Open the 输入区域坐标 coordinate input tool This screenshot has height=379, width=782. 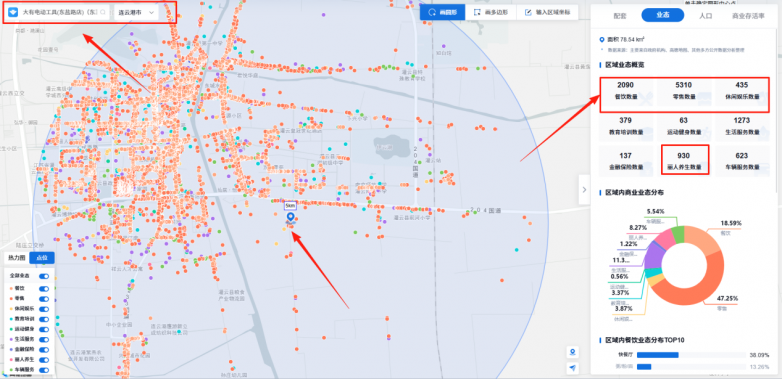point(547,12)
